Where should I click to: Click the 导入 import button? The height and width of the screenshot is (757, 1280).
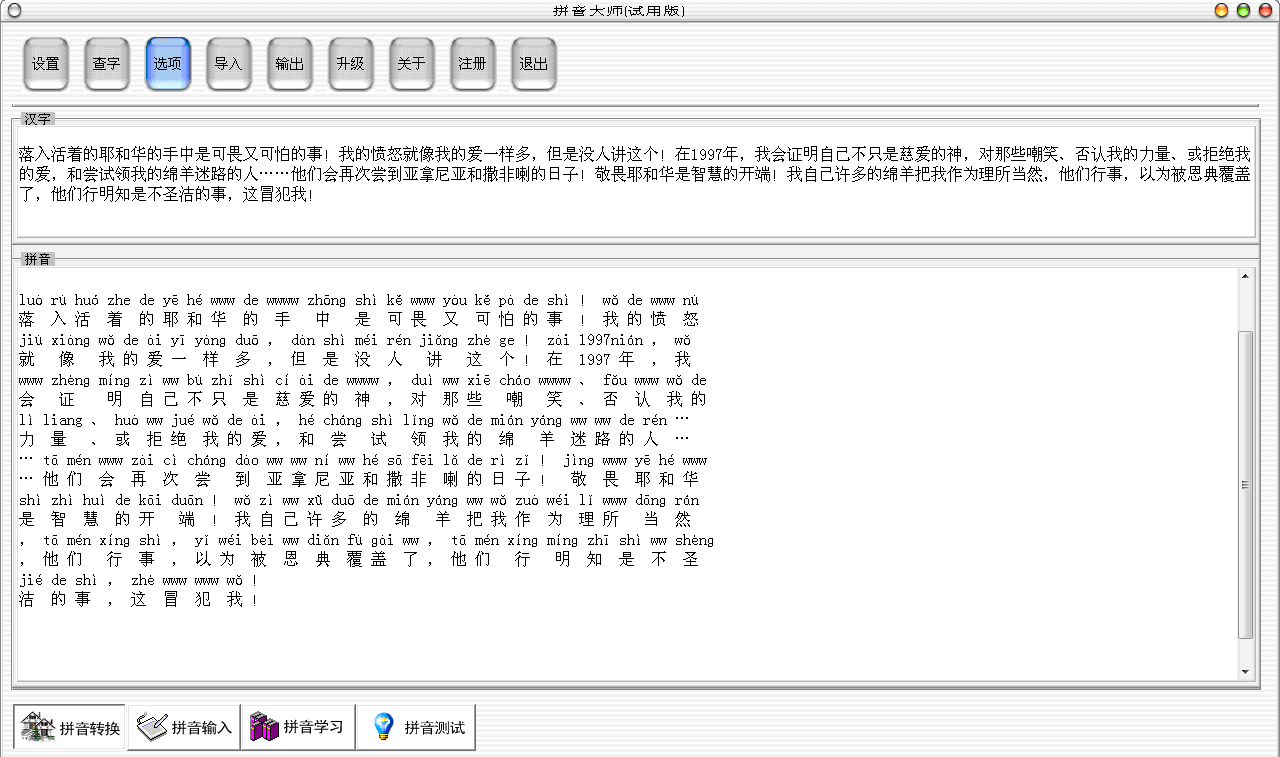pos(229,64)
